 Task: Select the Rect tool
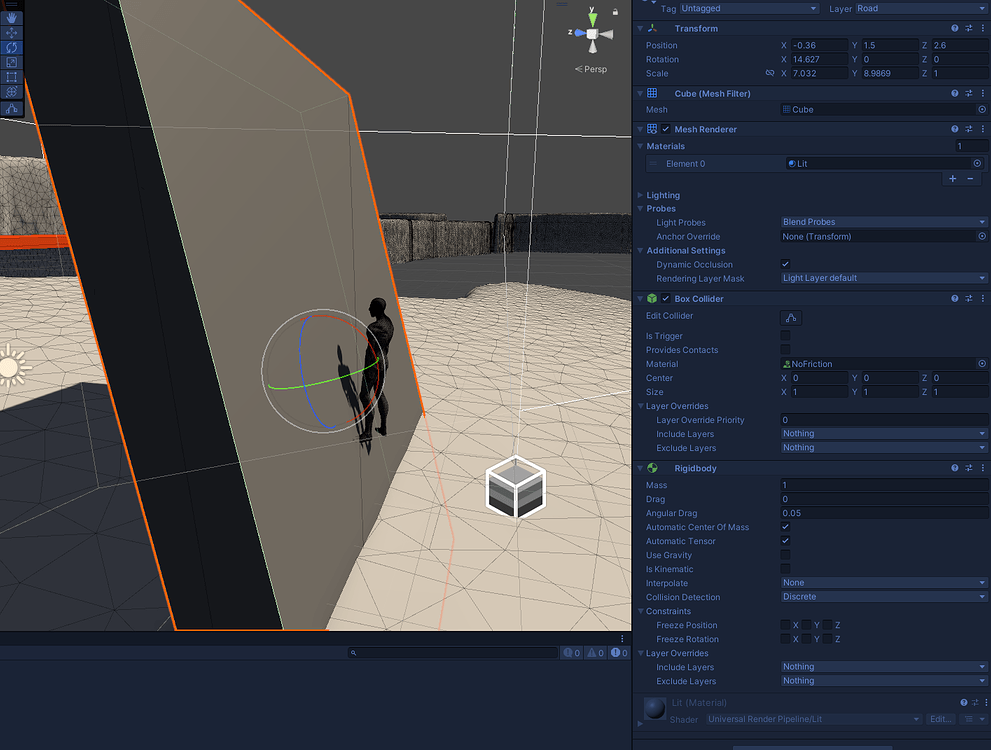tap(11, 77)
